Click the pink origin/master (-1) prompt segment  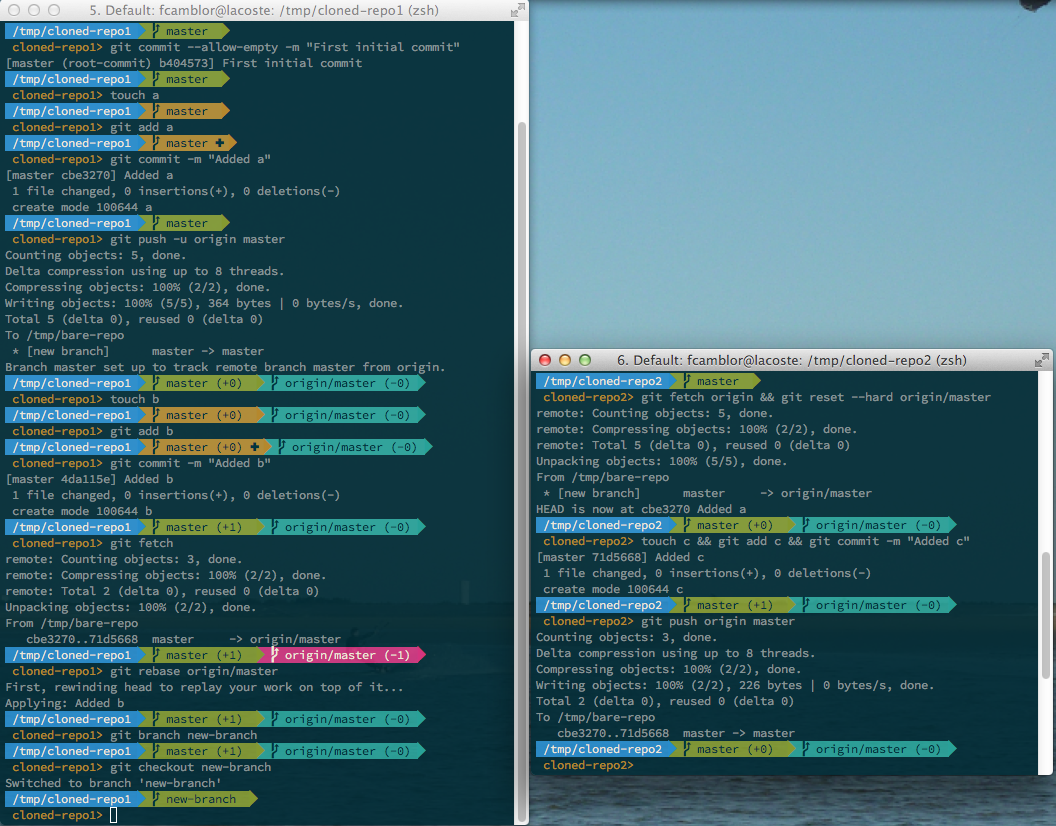345,655
